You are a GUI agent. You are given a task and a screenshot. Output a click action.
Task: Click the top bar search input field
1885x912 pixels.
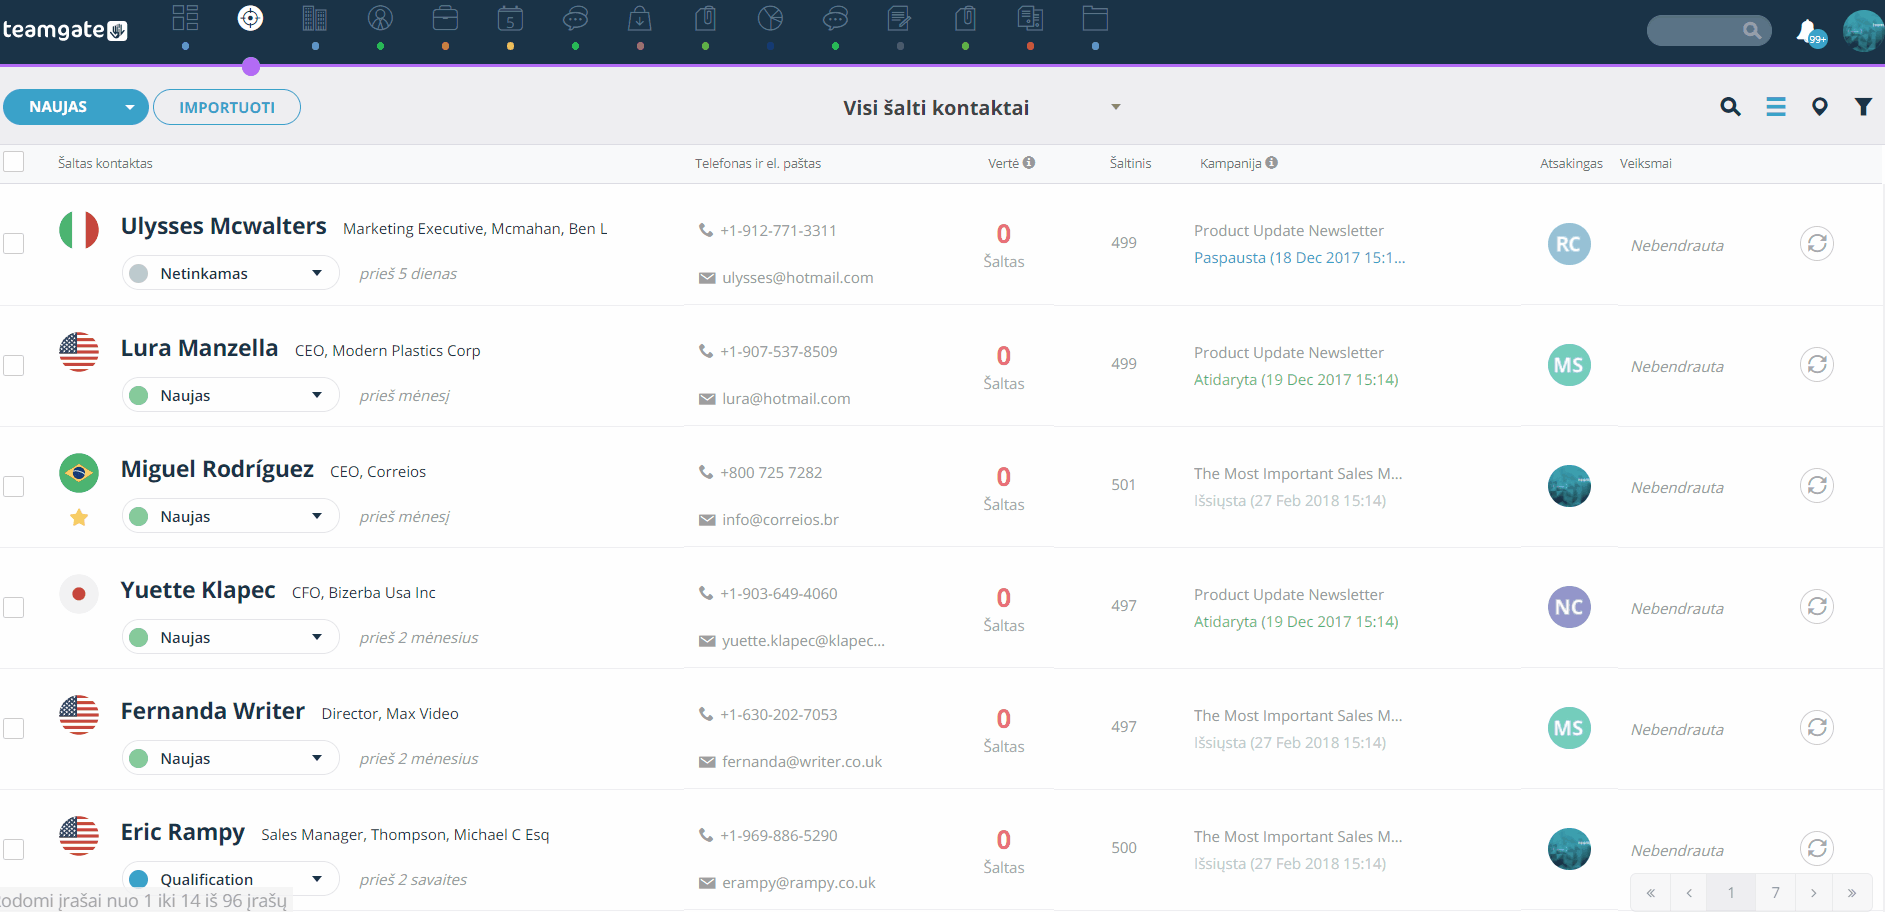1709,30
